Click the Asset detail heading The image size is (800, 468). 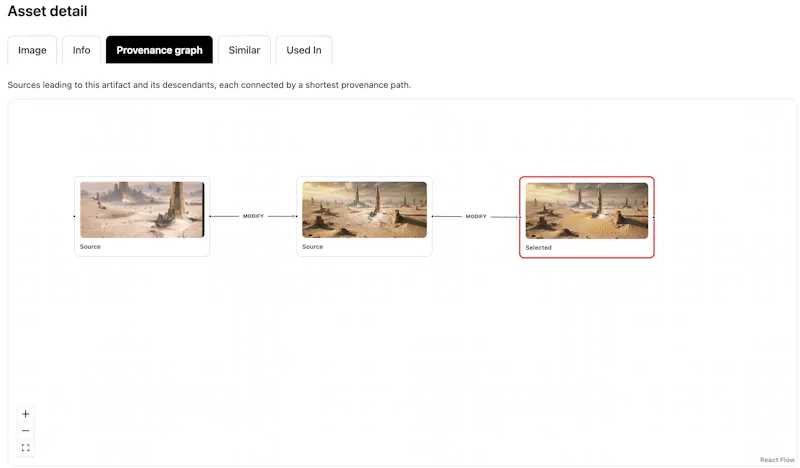pyautogui.click(x=47, y=11)
